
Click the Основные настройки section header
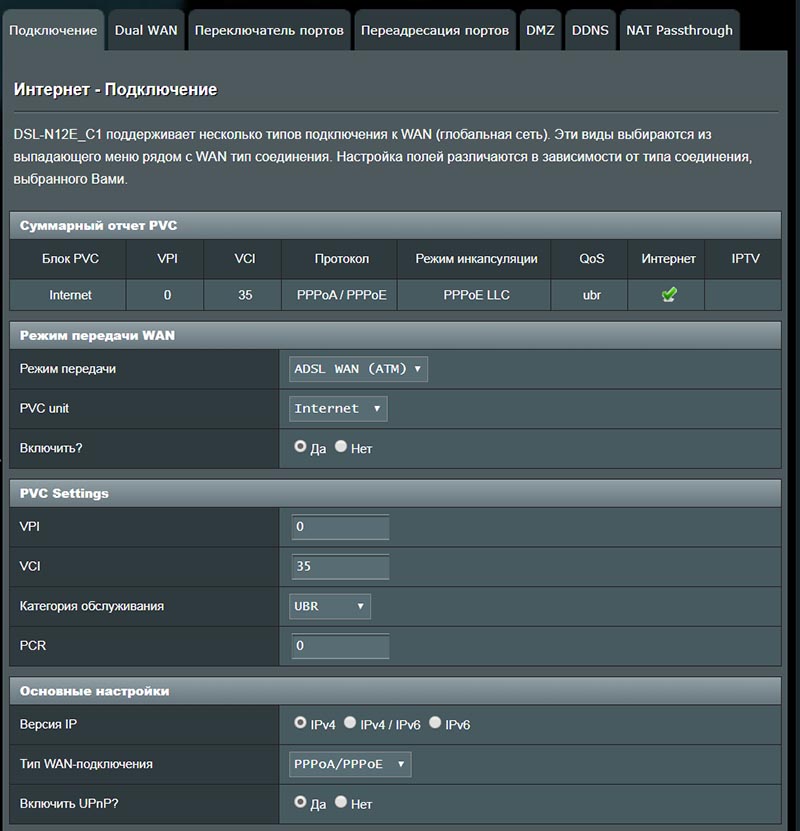(395, 691)
